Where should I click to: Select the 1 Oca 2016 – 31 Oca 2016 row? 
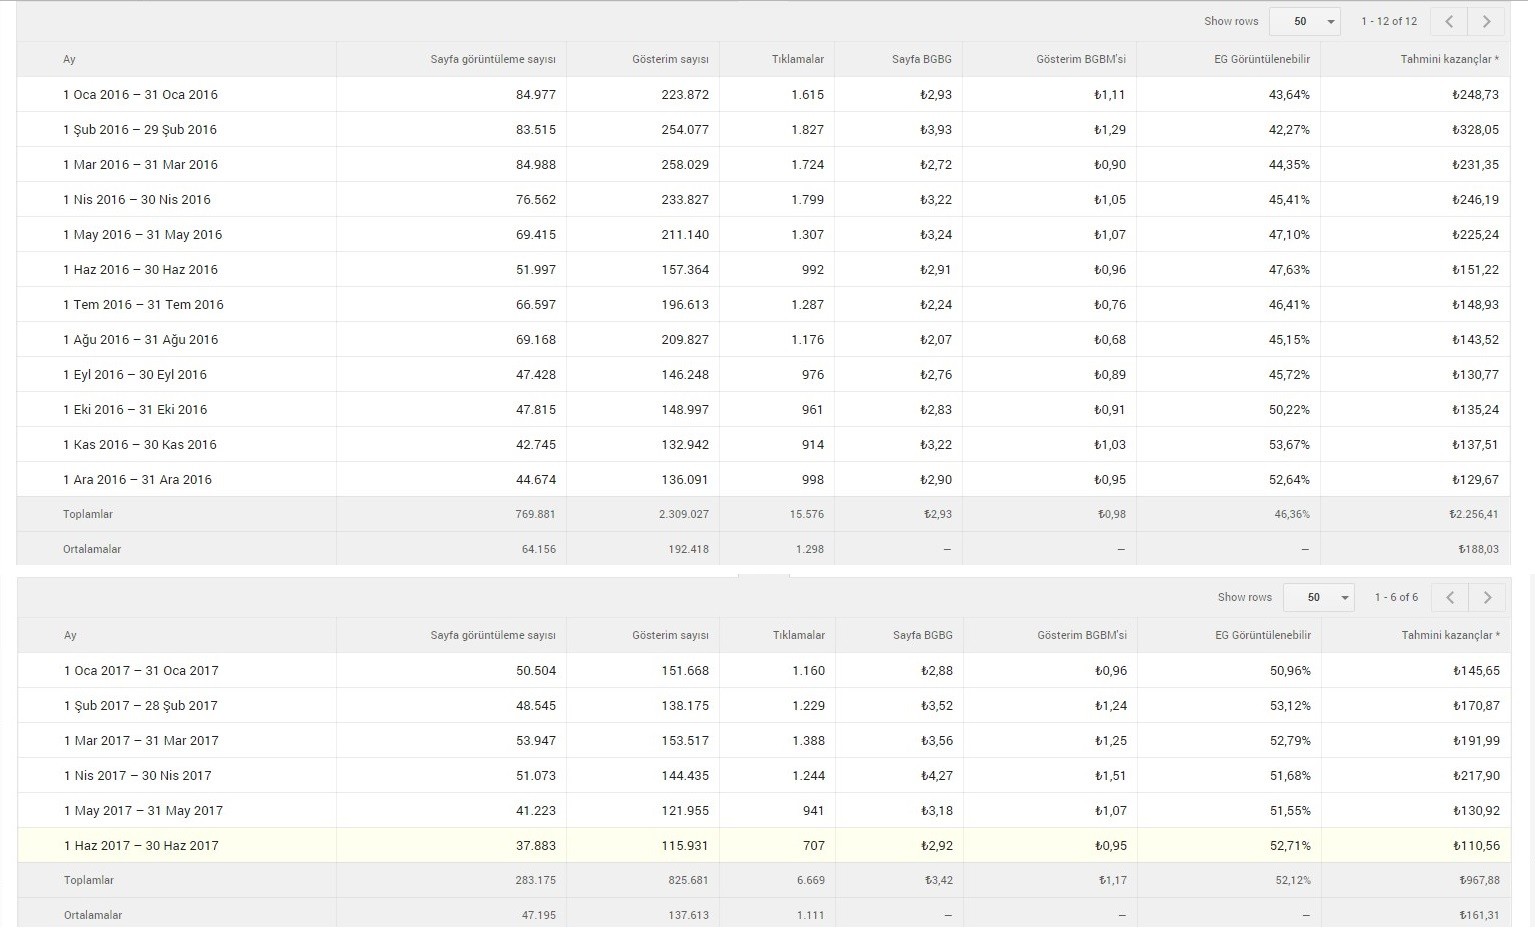coord(763,94)
